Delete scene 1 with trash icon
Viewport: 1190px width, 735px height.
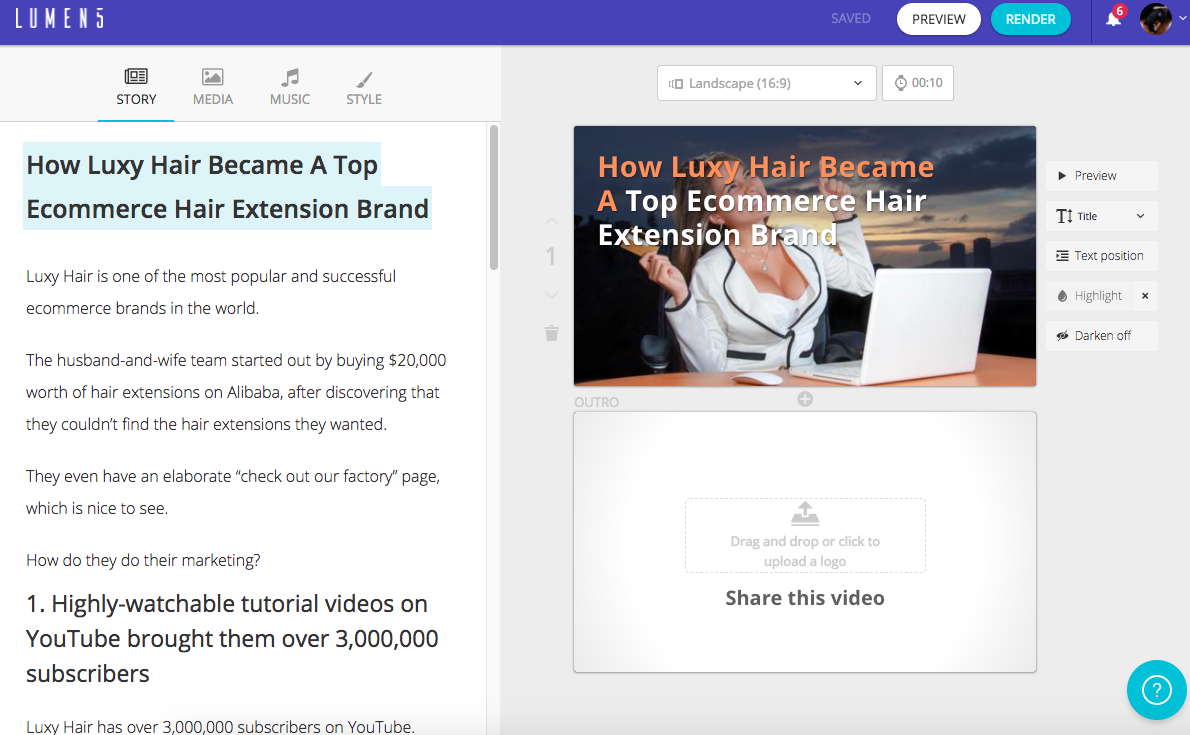pos(552,333)
